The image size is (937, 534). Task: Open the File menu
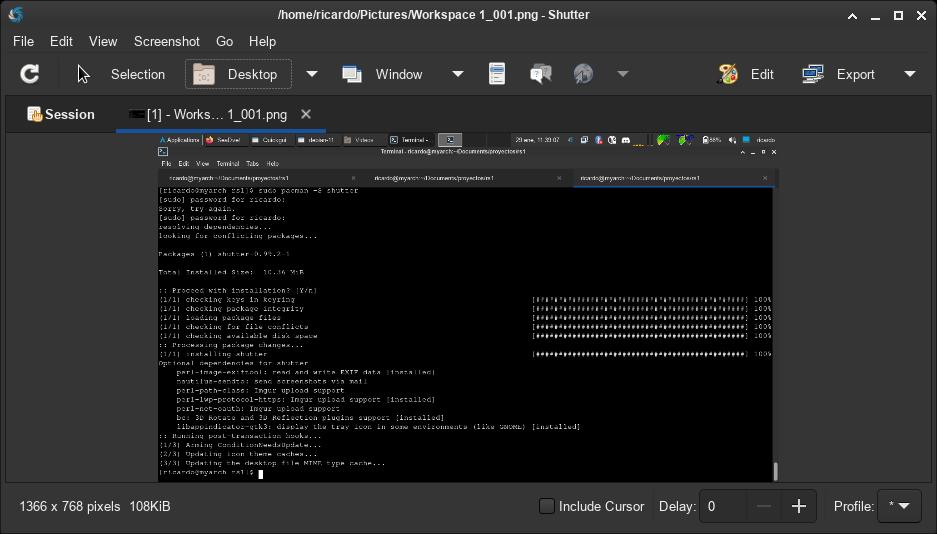[x=23, y=41]
